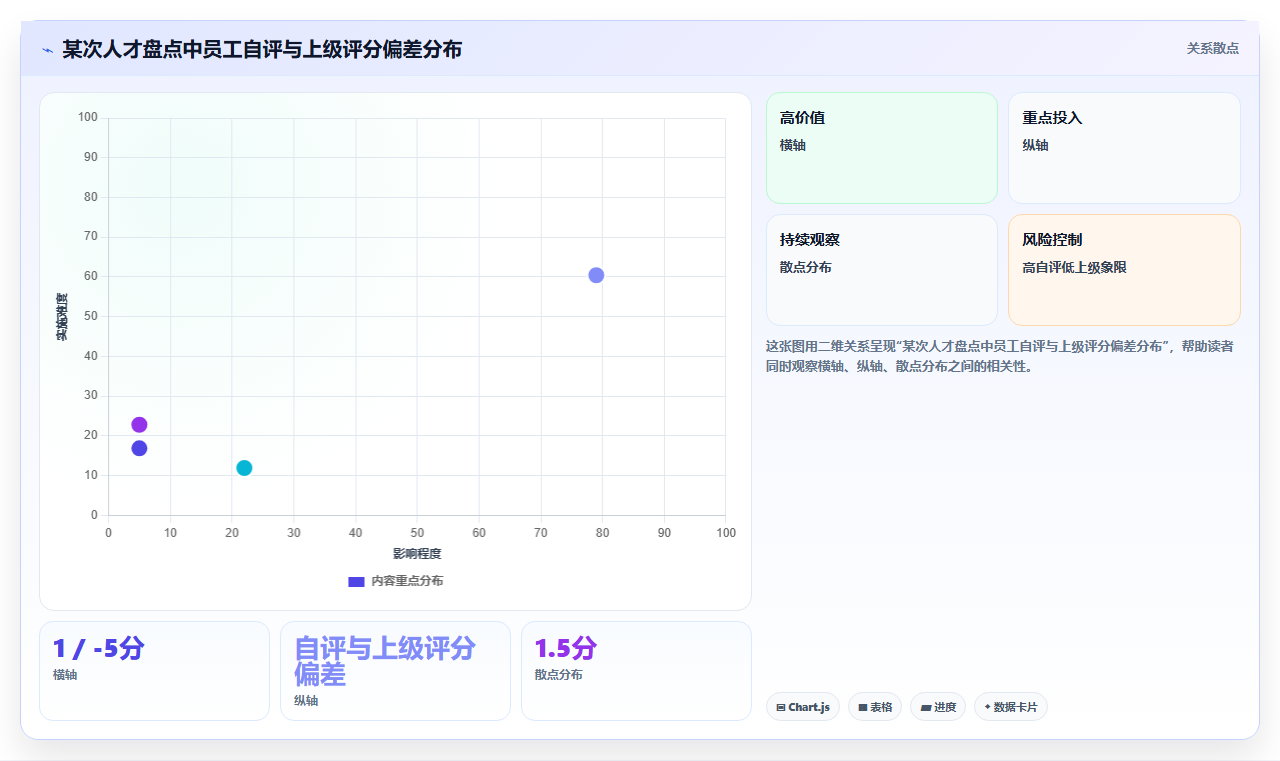This screenshot has width=1280, height=761.
Task: Select the 持续观察 quadrant card
Action: pos(882,270)
